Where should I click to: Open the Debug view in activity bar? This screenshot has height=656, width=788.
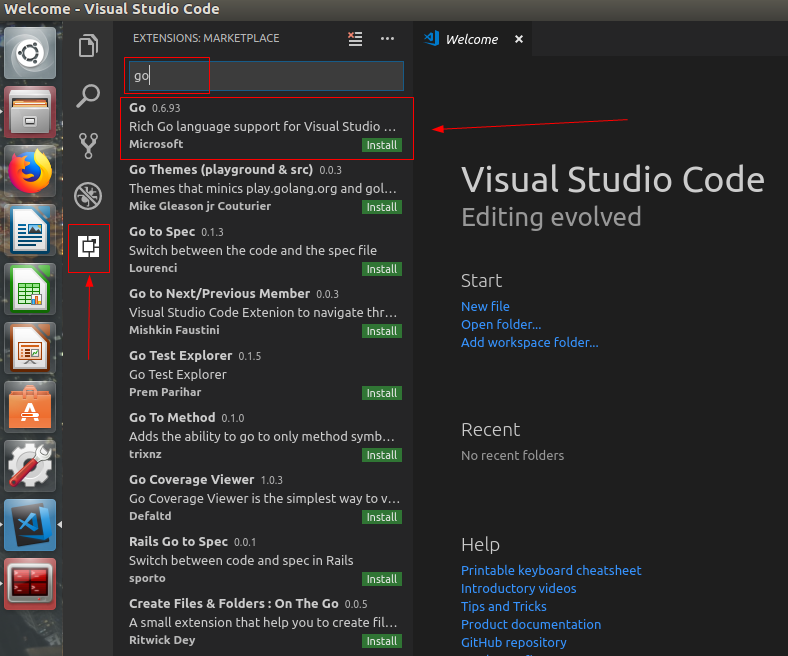pos(89,195)
